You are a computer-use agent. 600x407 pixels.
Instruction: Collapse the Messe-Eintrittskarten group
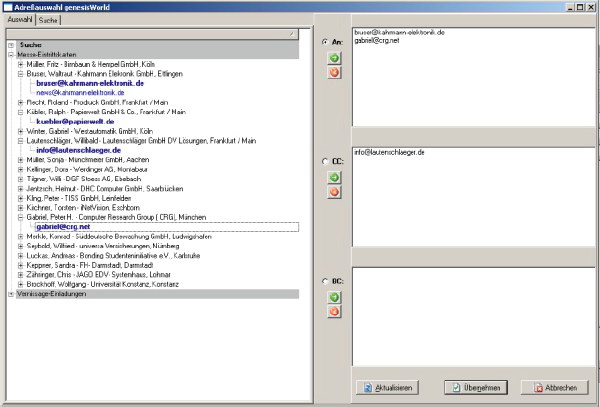pyautogui.click(x=11, y=55)
